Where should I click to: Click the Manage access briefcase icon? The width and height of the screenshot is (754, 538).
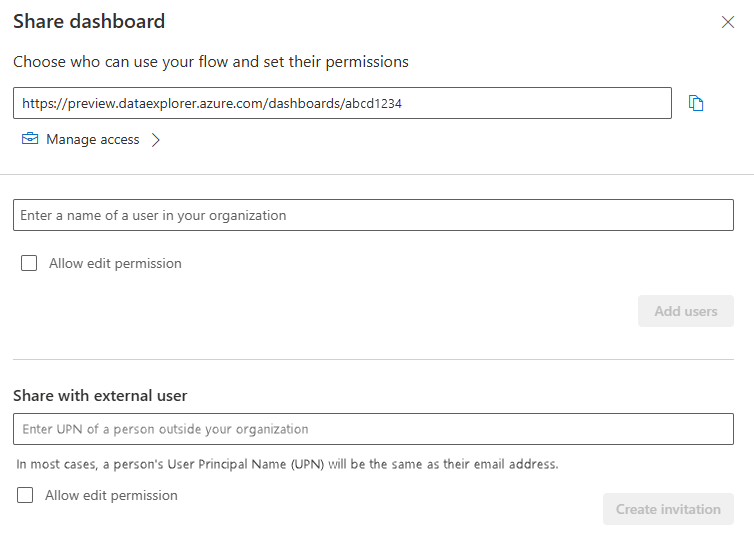[x=30, y=139]
